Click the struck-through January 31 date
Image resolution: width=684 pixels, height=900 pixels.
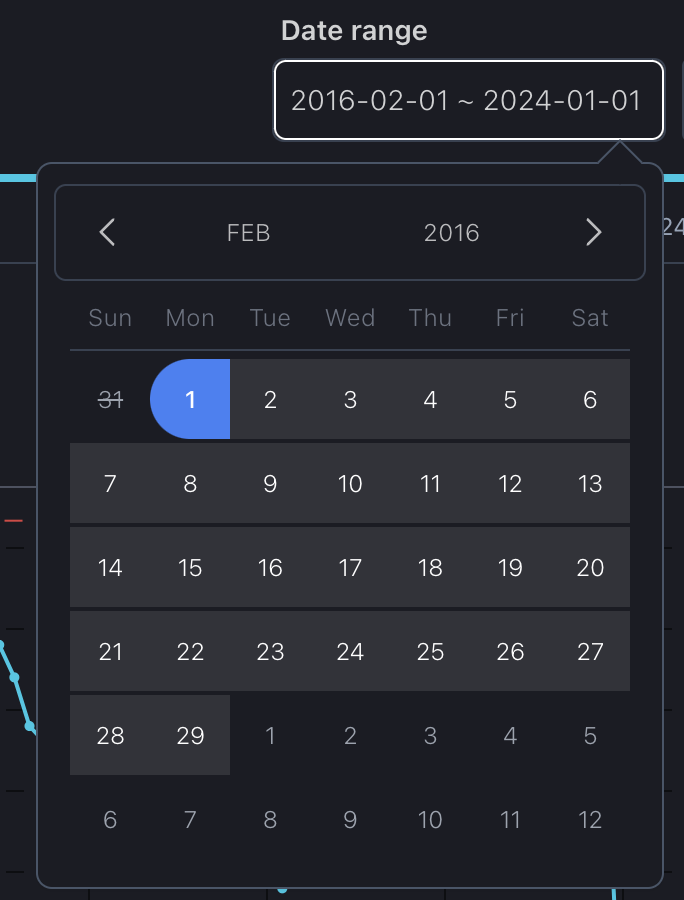(110, 400)
